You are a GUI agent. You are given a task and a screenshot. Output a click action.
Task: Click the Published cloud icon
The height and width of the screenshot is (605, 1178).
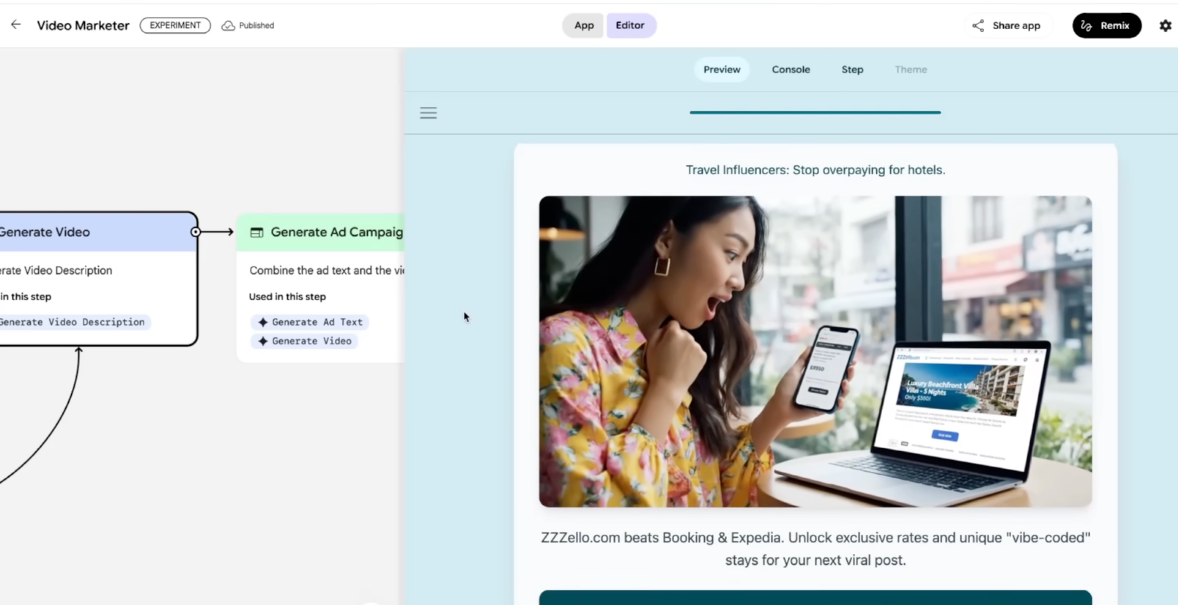click(x=227, y=25)
